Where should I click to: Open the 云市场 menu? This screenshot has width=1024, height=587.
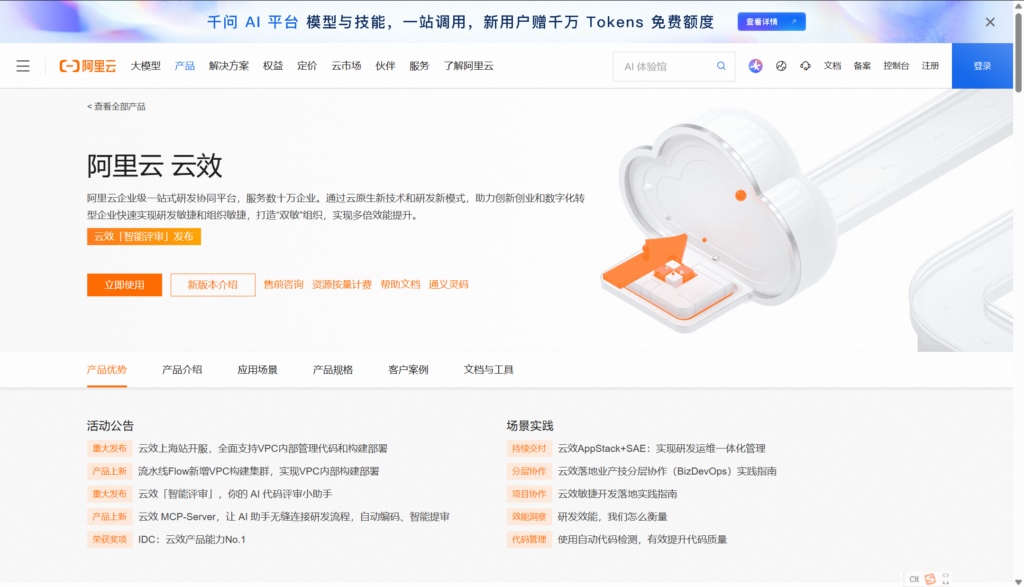(346, 66)
